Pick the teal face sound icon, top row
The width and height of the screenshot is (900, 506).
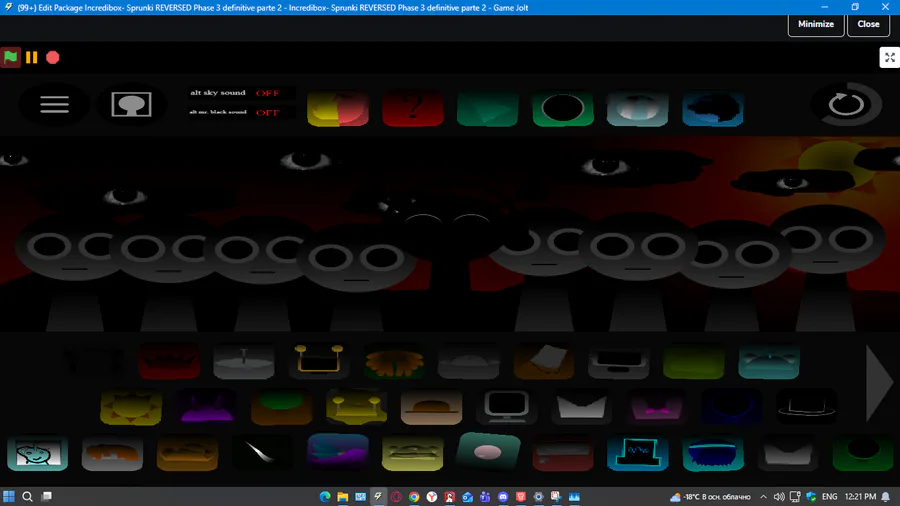pyautogui.click(x=769, y=361)
